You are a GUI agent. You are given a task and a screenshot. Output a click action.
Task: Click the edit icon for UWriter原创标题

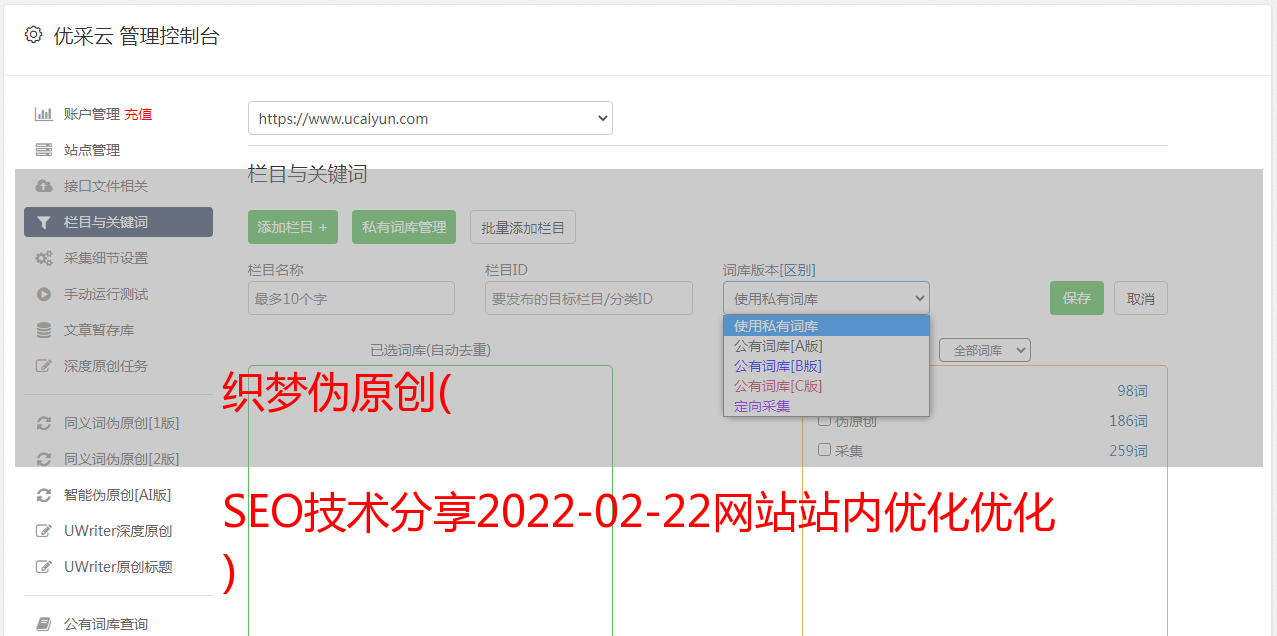[44, 567]
